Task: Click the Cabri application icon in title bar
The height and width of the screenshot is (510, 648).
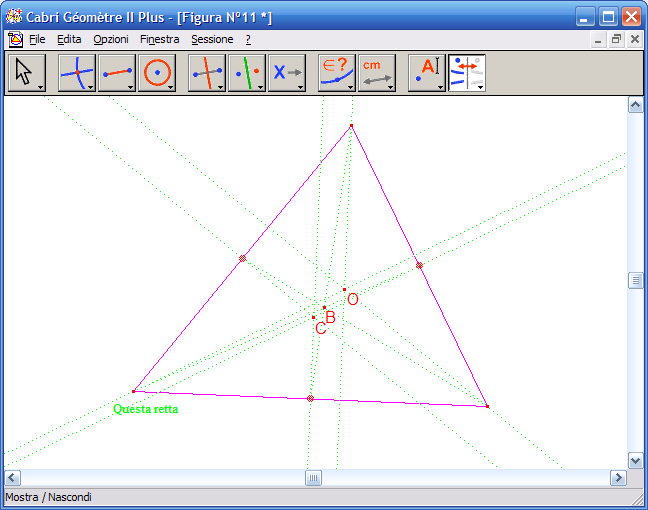Action: [14, 17]
